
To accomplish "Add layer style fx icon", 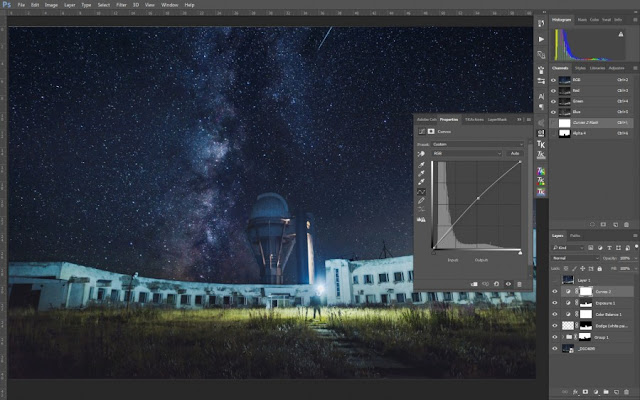I will click(x=575, y=392).
